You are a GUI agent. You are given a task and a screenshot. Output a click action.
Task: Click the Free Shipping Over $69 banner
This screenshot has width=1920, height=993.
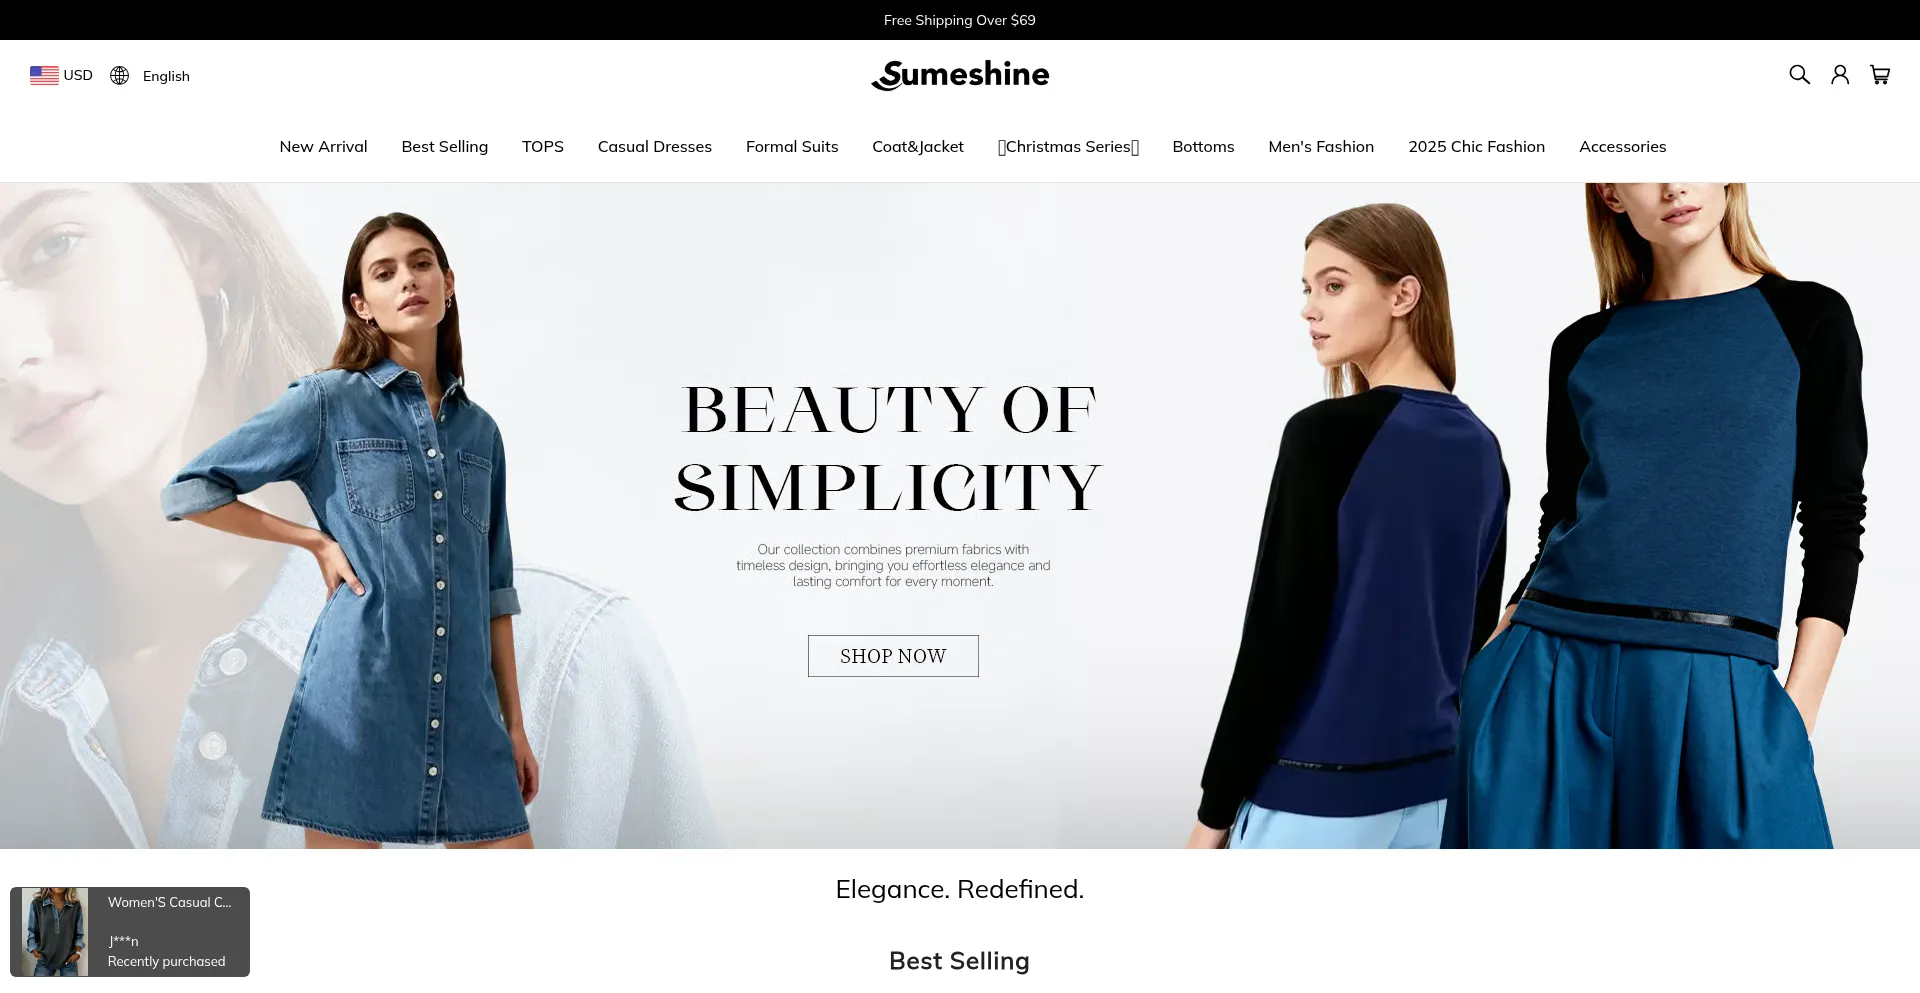[x=960, y=20]
